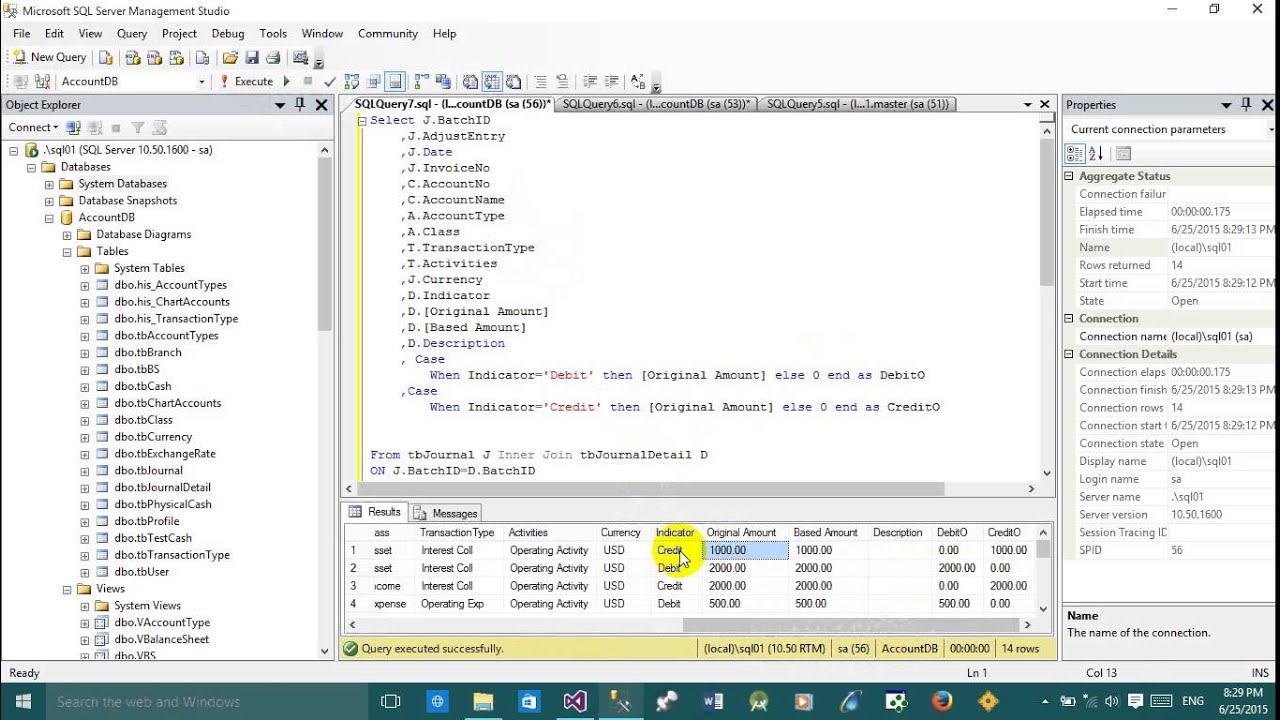Click Object Explorer connect server icon

coord(73,128)
